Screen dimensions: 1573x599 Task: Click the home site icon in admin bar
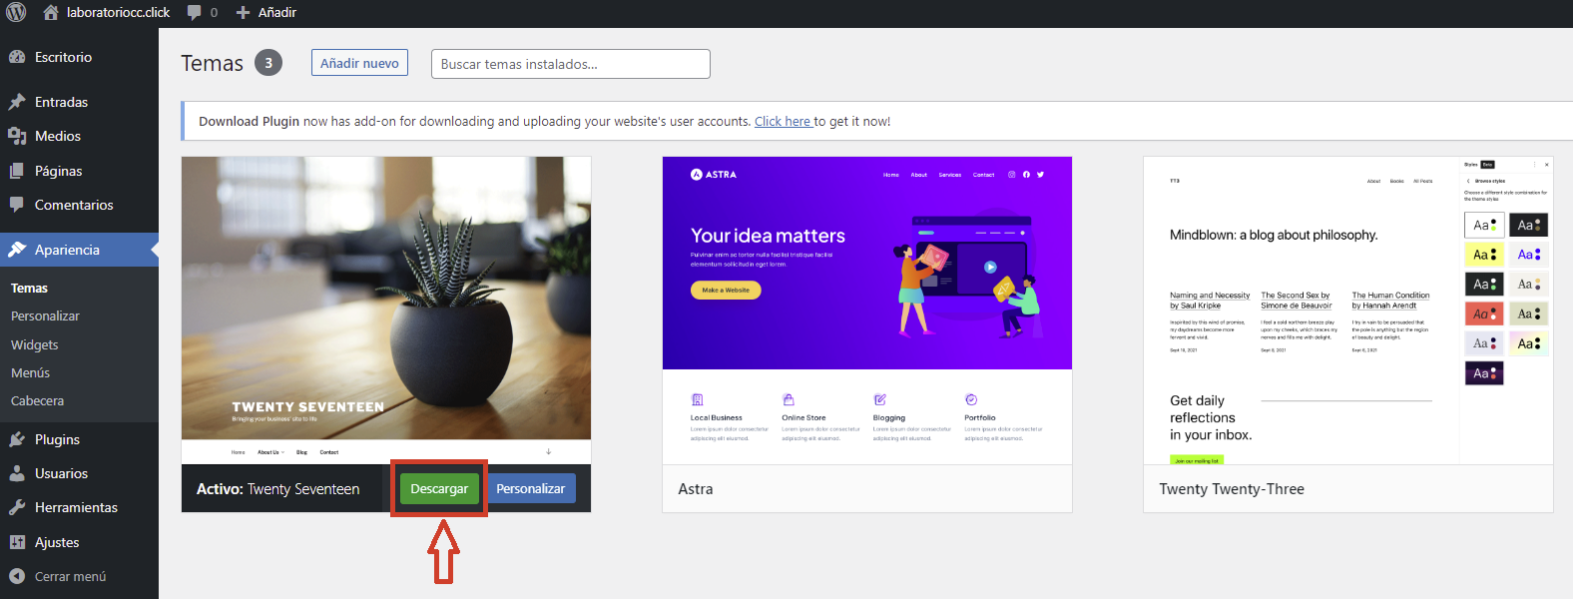click(x=51, y=12)
